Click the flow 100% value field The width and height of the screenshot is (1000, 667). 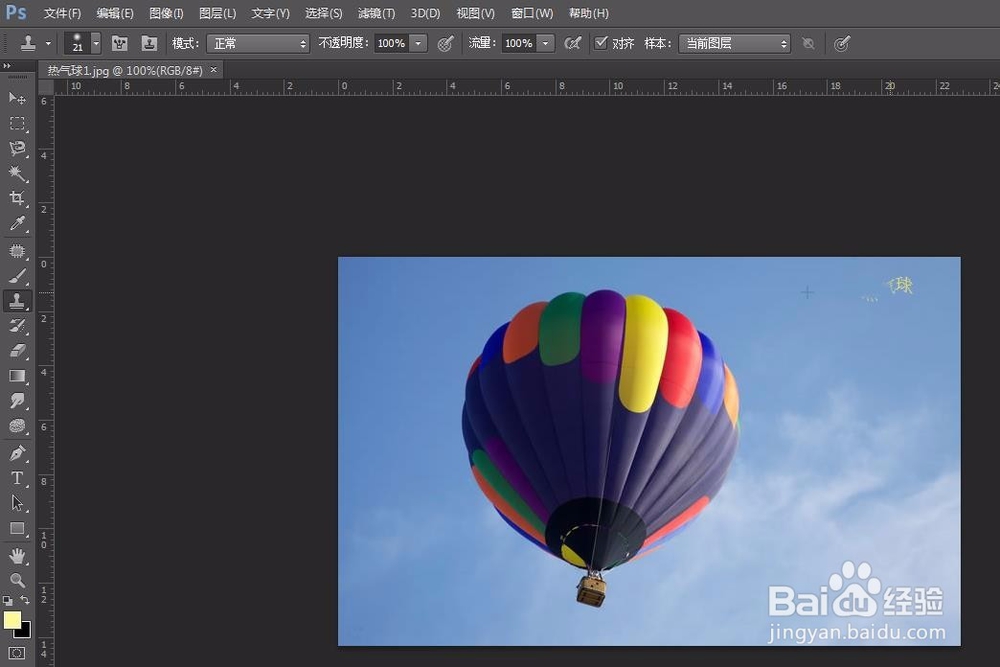519,43
